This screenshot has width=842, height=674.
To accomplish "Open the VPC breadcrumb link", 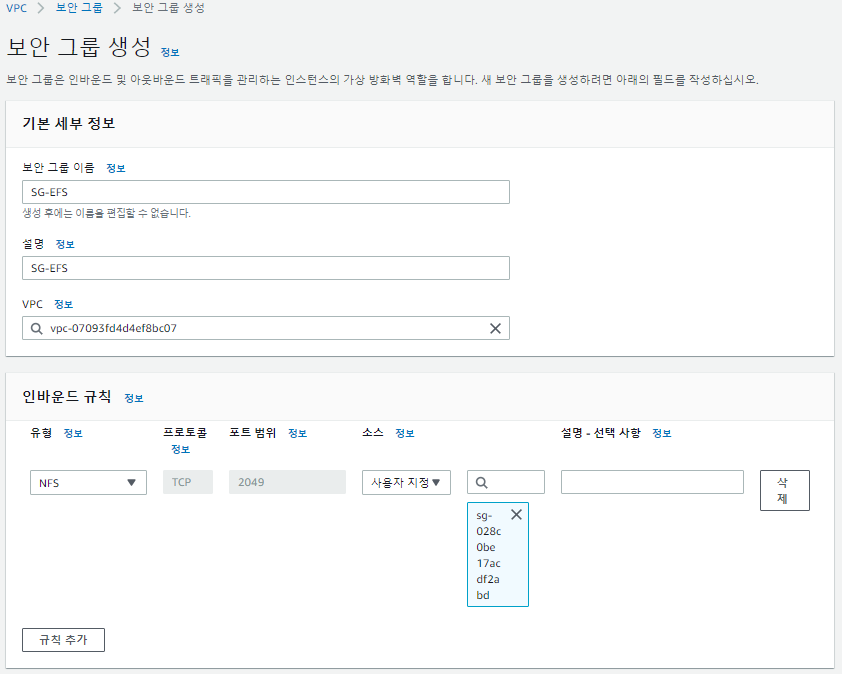I will pyautogui.click(x=16, y=8).
